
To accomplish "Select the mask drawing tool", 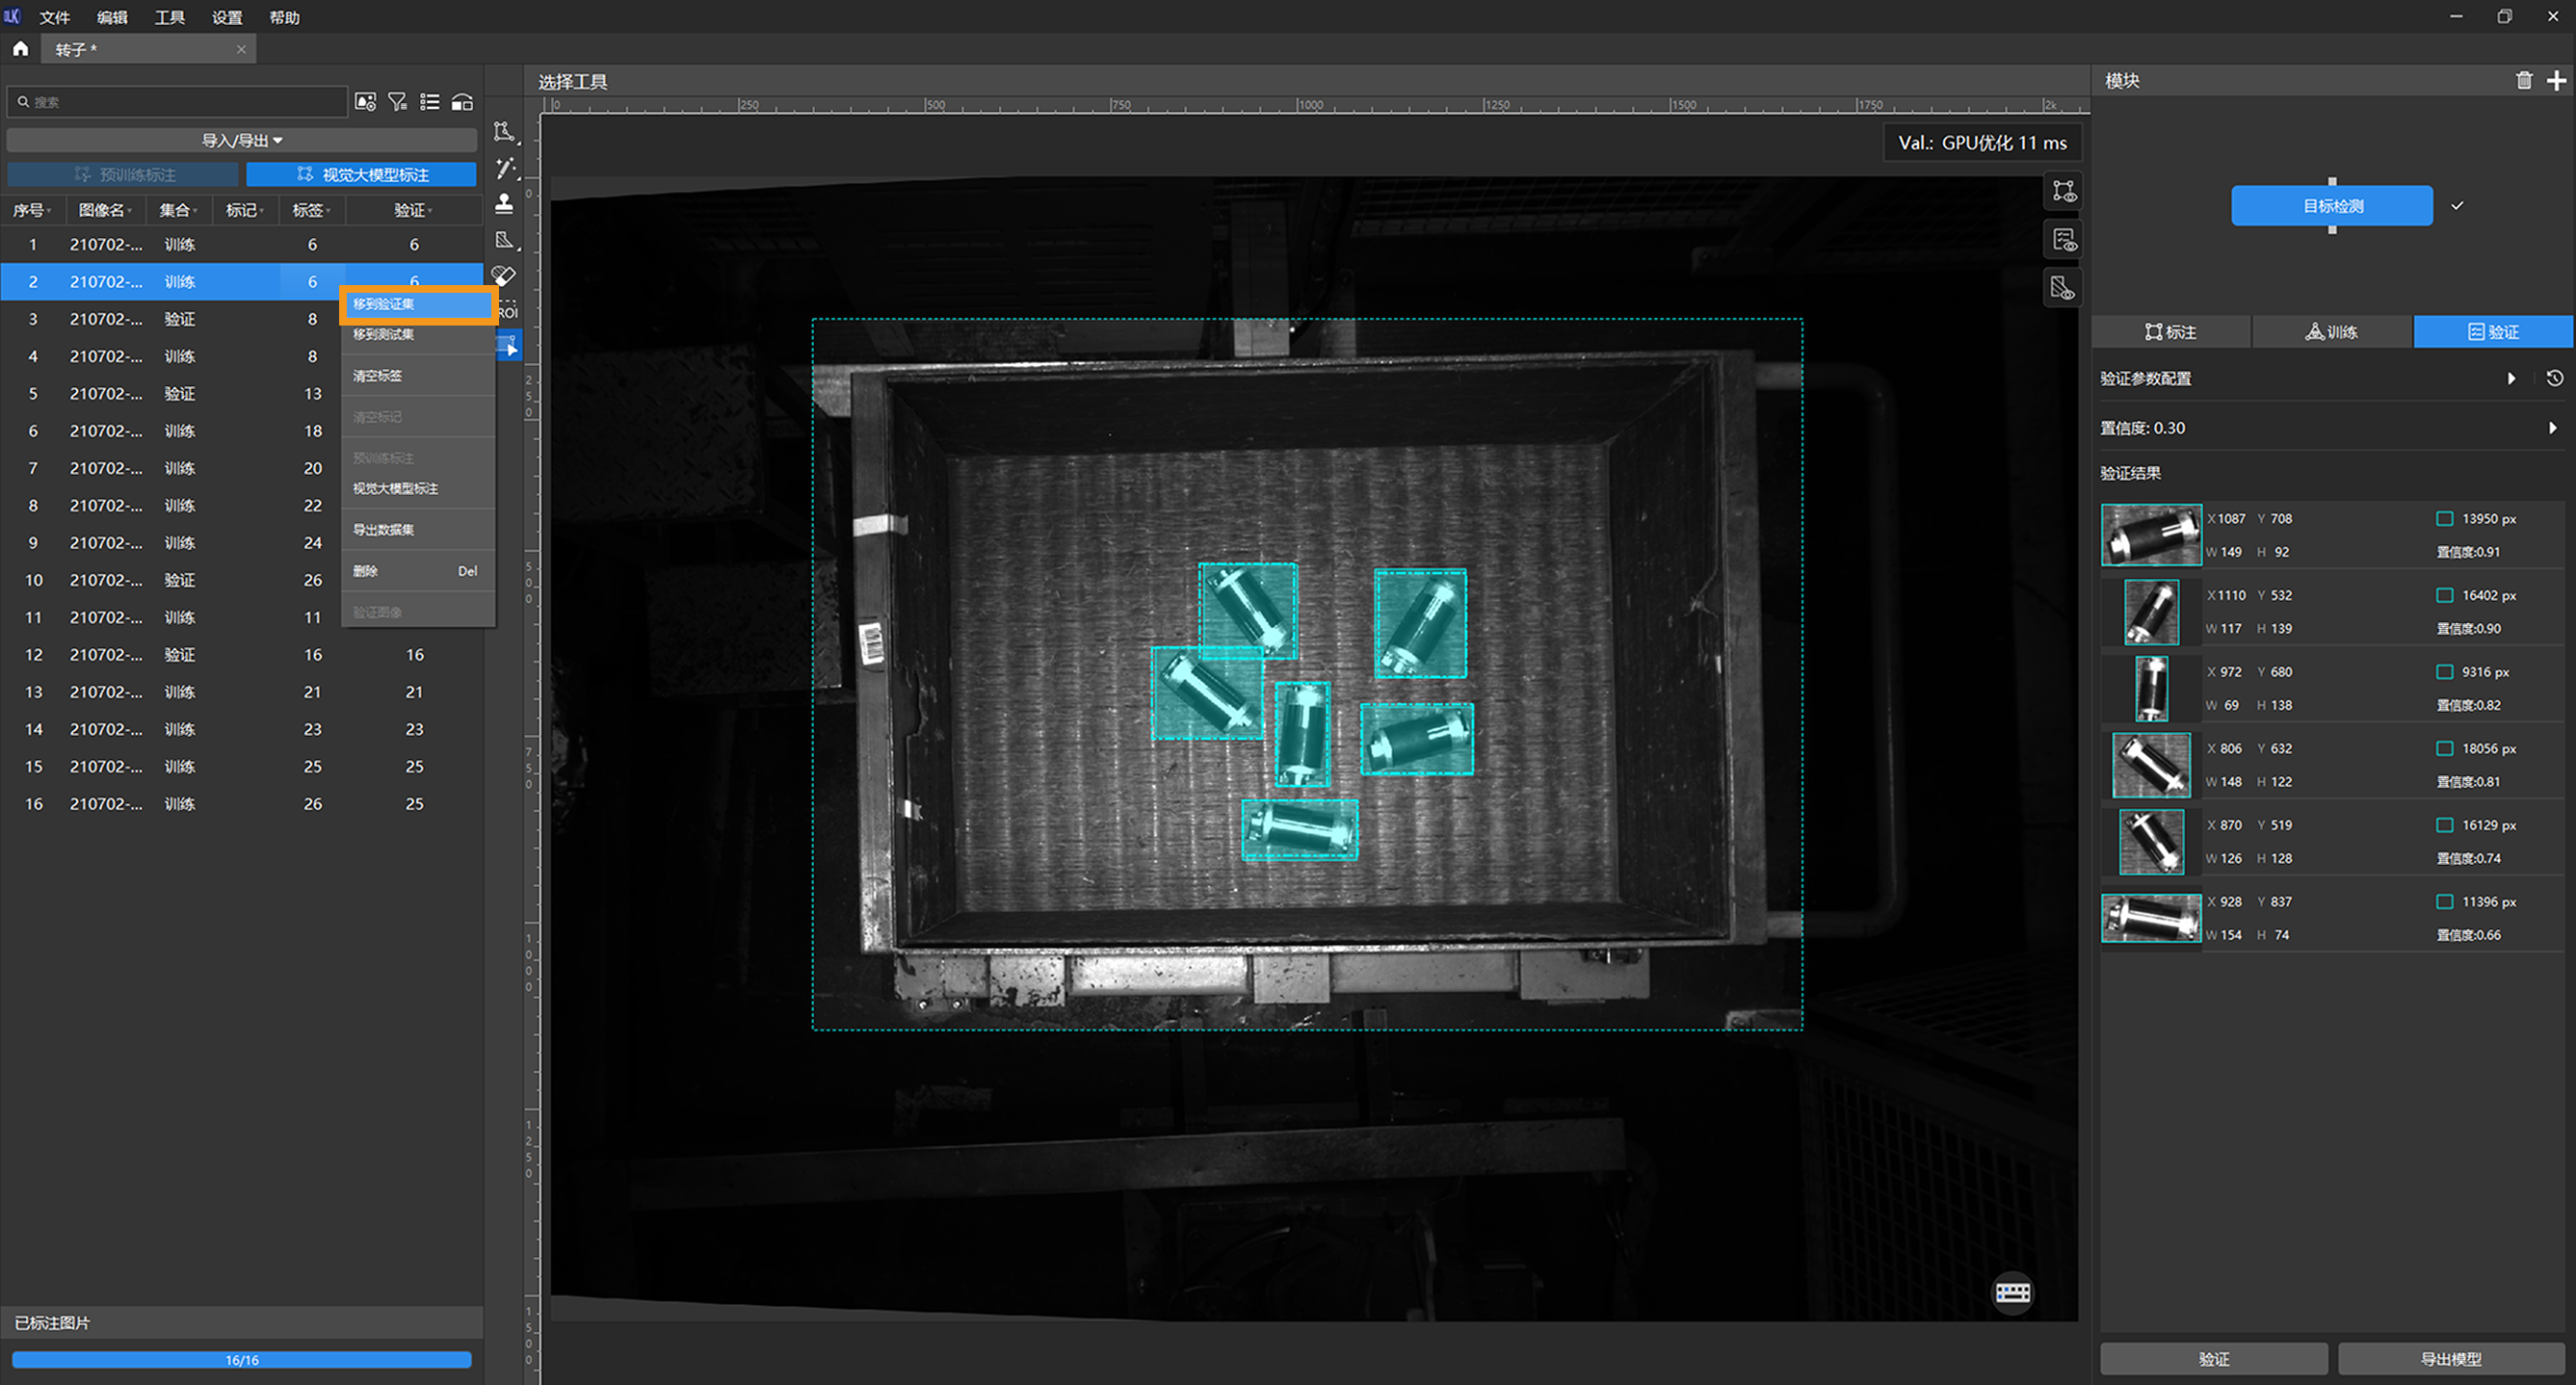I will pyautogui.click(x=505, y=240).
